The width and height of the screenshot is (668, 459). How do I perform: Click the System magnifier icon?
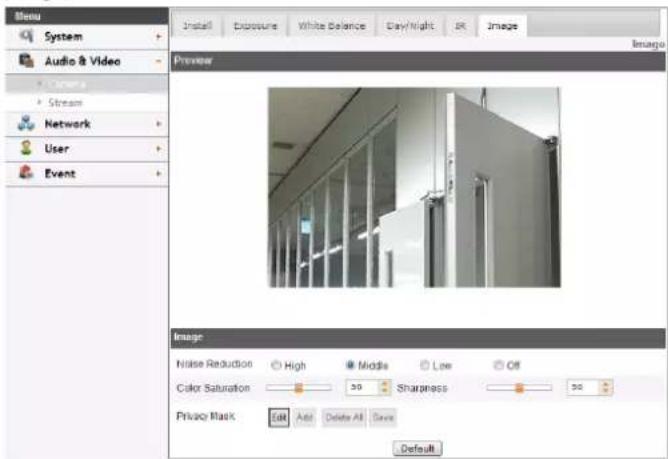tap(26, 36)
